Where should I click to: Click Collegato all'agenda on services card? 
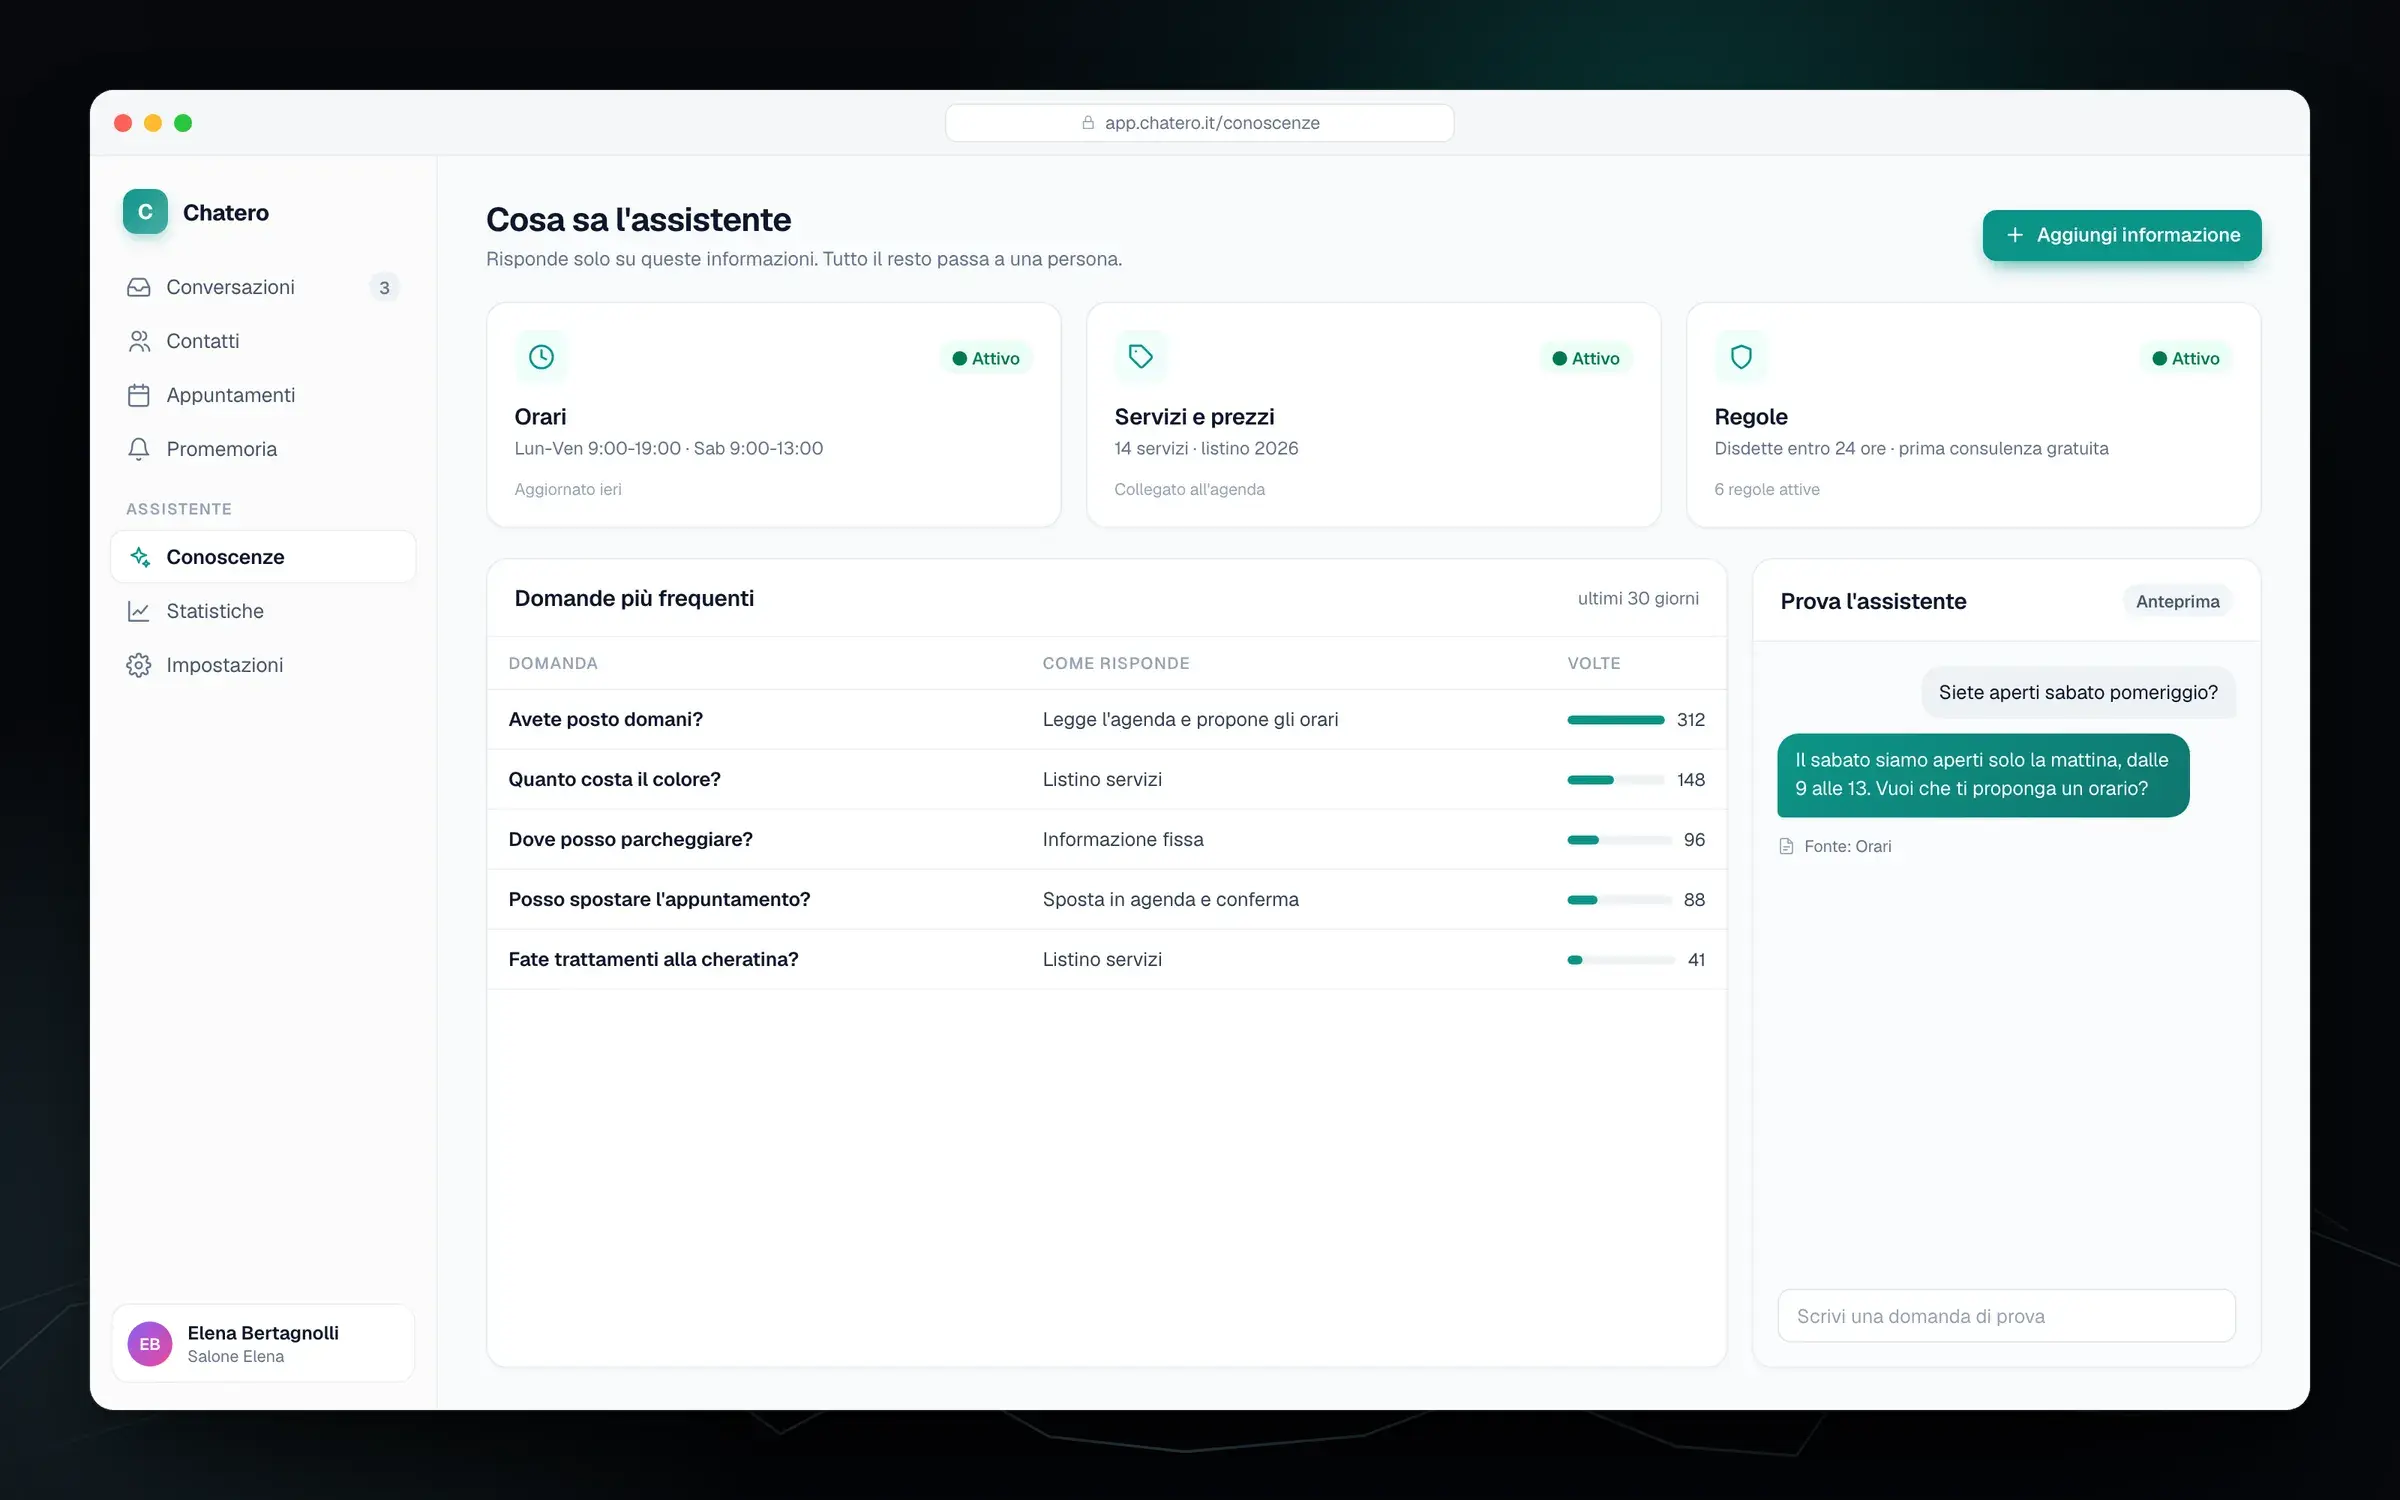[x=1189, y=489]
